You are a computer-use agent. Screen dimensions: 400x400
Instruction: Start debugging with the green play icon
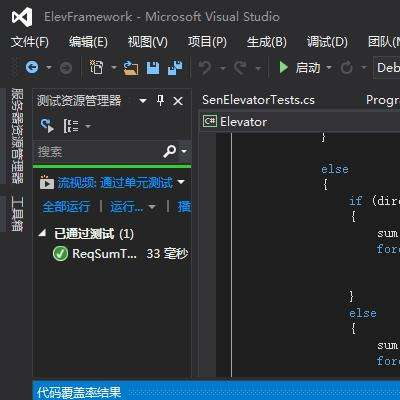click(283, 68)
